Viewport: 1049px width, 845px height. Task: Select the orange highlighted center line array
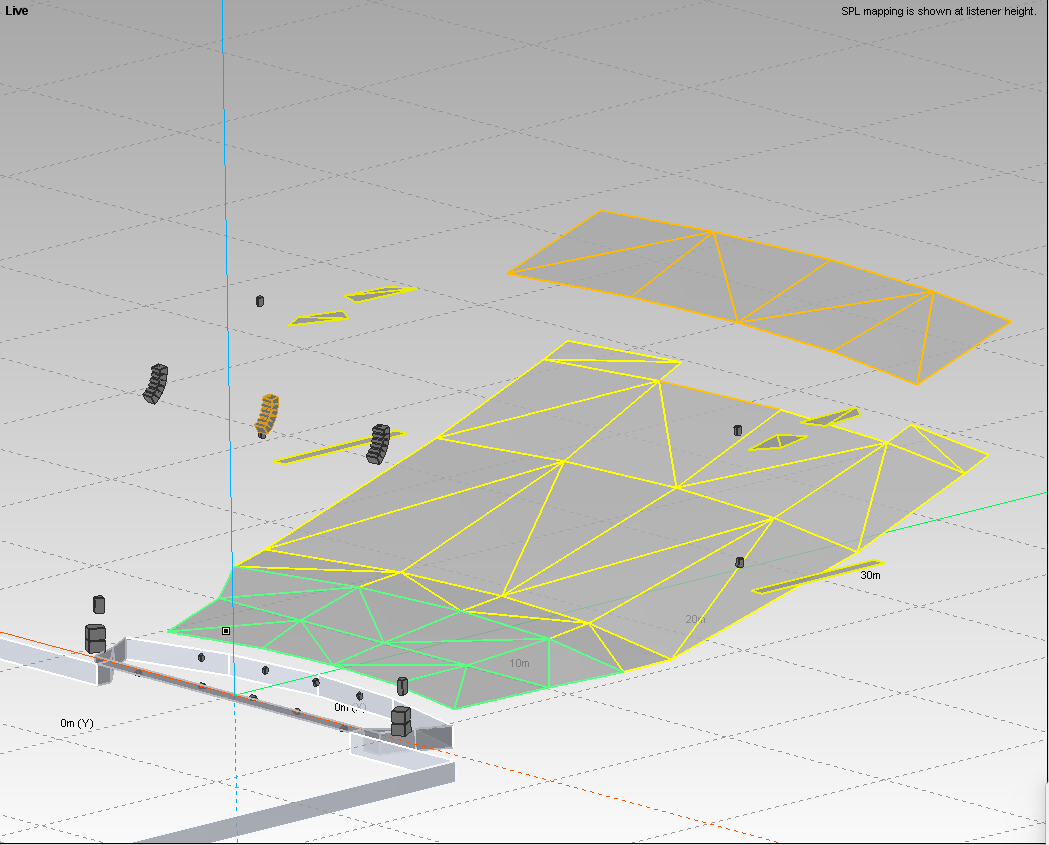pyautogui.click(x=267, y=413)
